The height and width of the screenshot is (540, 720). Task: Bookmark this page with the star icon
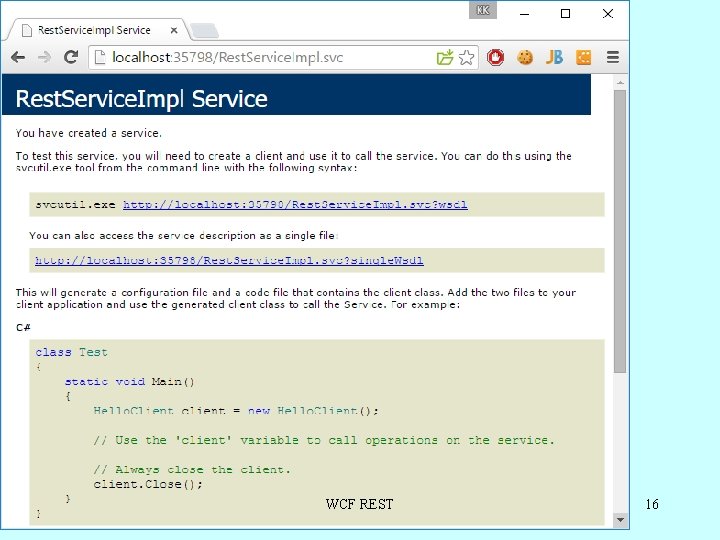(x=466, y=57)
